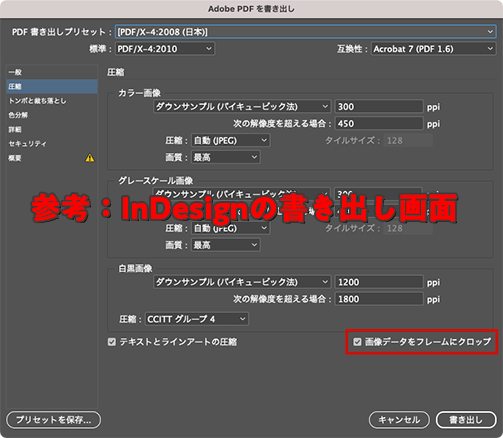Open 白黒画像 圧縮 CCITT グループ 4 dropdown
The width and height of the screenshot is (503, 438).
click(x=197, y=319)
